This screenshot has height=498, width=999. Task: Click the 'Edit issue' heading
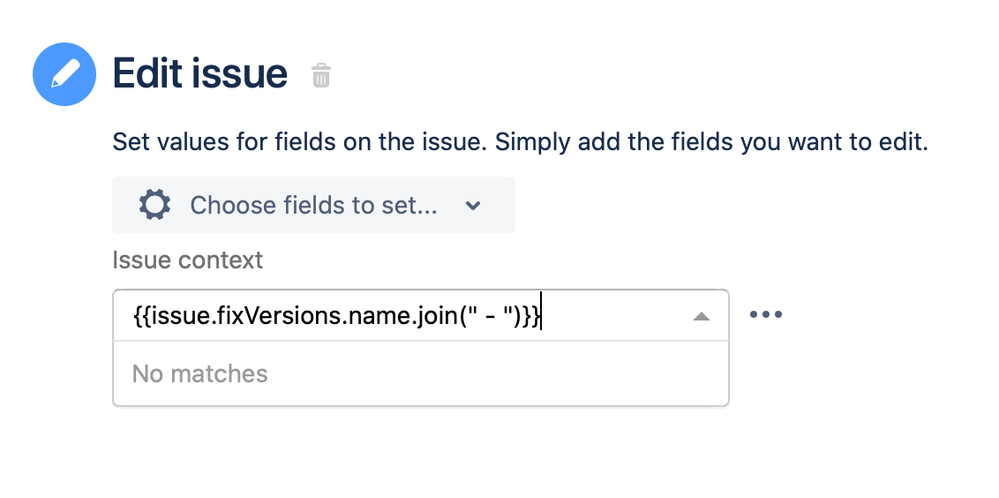click(x=200, y=73)
